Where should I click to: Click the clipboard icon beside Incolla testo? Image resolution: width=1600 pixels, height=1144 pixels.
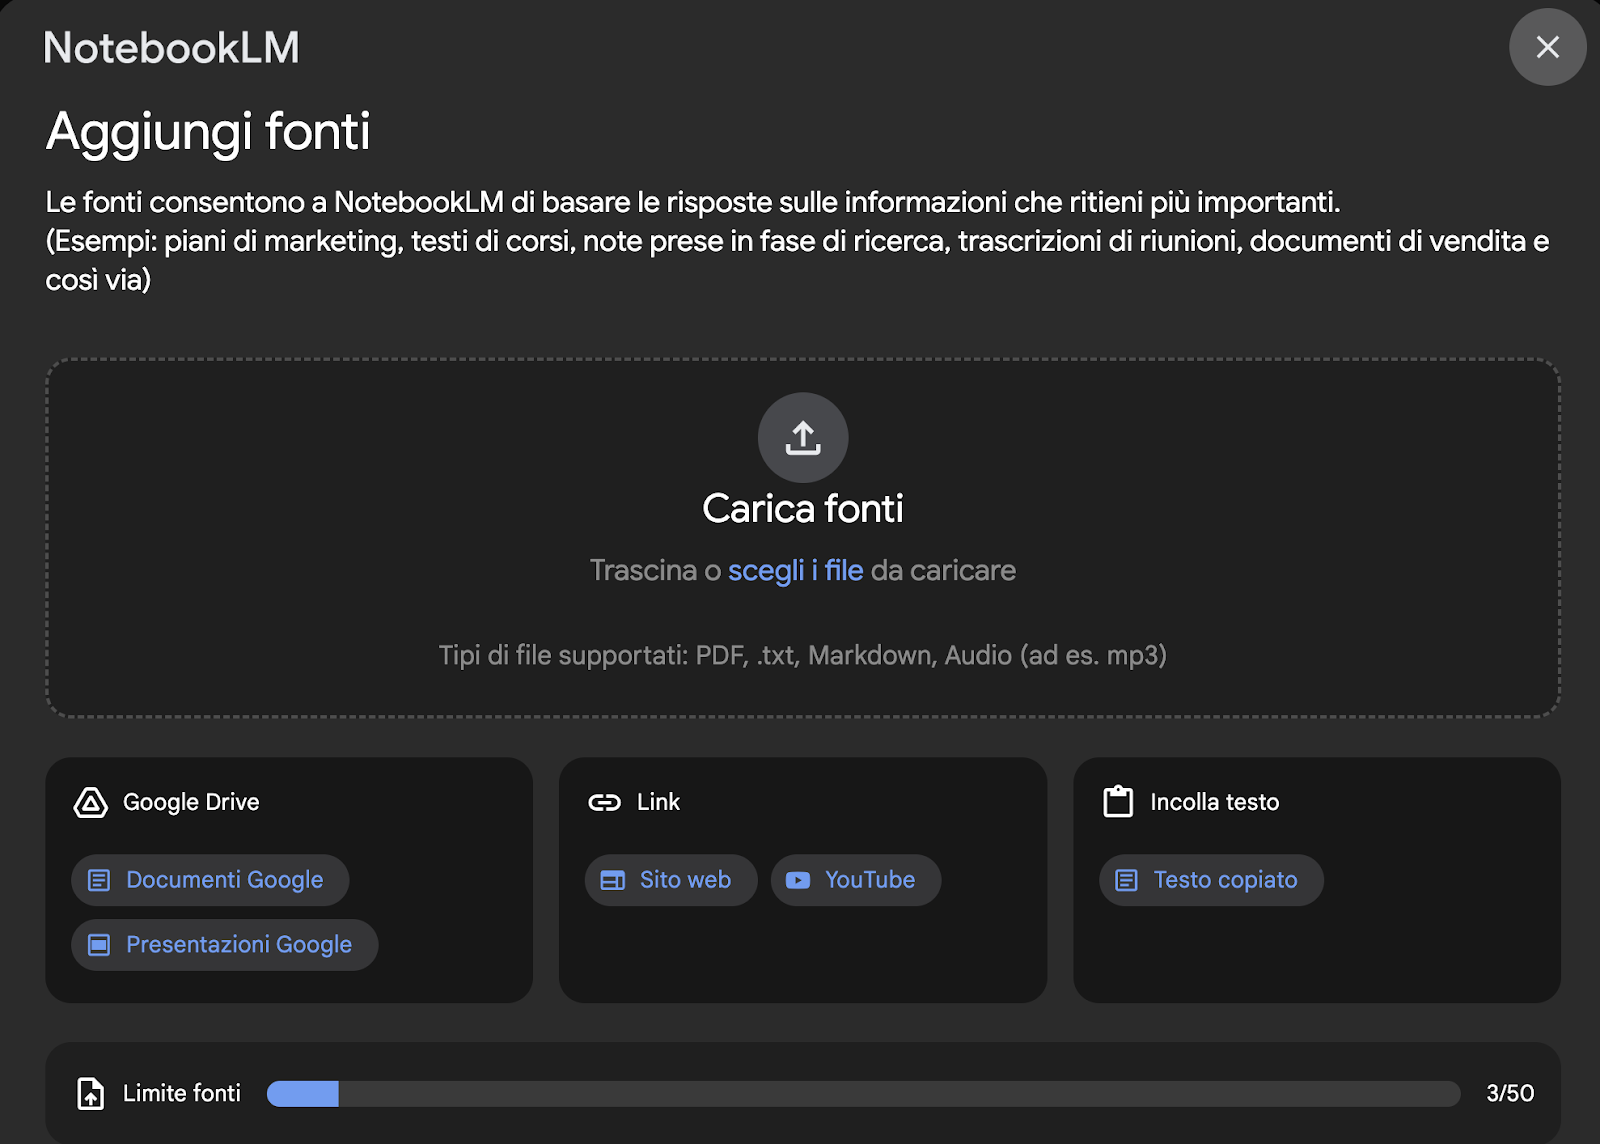pos(1118,801)
